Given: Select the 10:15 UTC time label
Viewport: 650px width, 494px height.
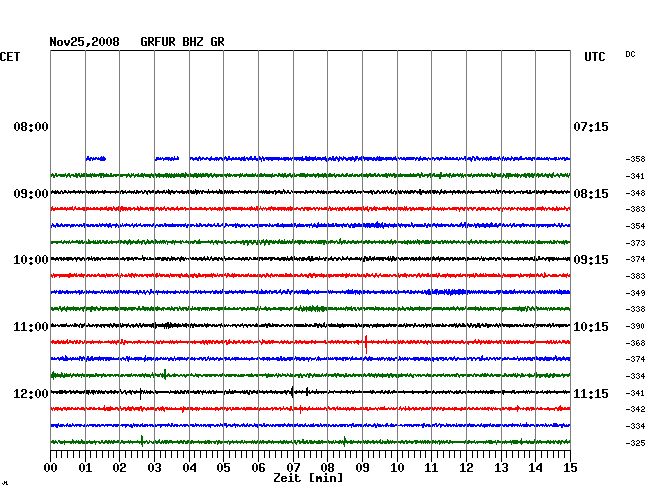Looking at the screenshot, I should [591, 327].
